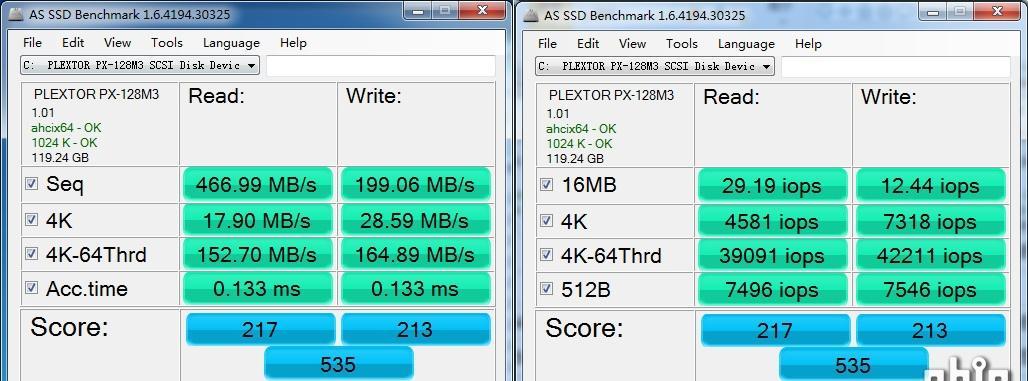This screenshot has height=381, width=1028.
Task: Open Tools menu in right window
Action: 681,43
